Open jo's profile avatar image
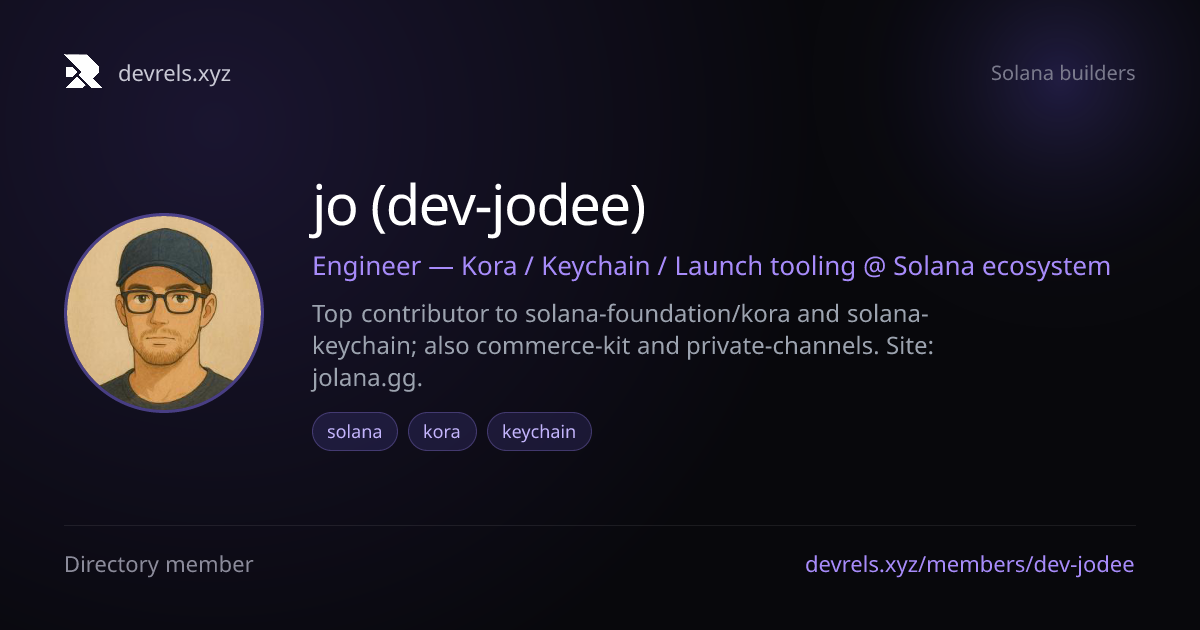Viewport: 1200px width, 630px height. click(x=164, y=312)
